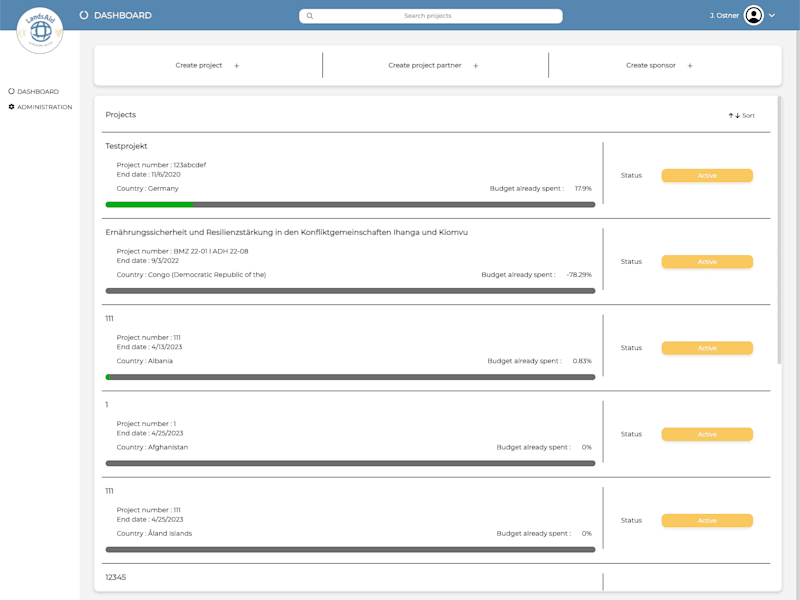Click the dashboard circle icon in header

(x=84, y=15)
